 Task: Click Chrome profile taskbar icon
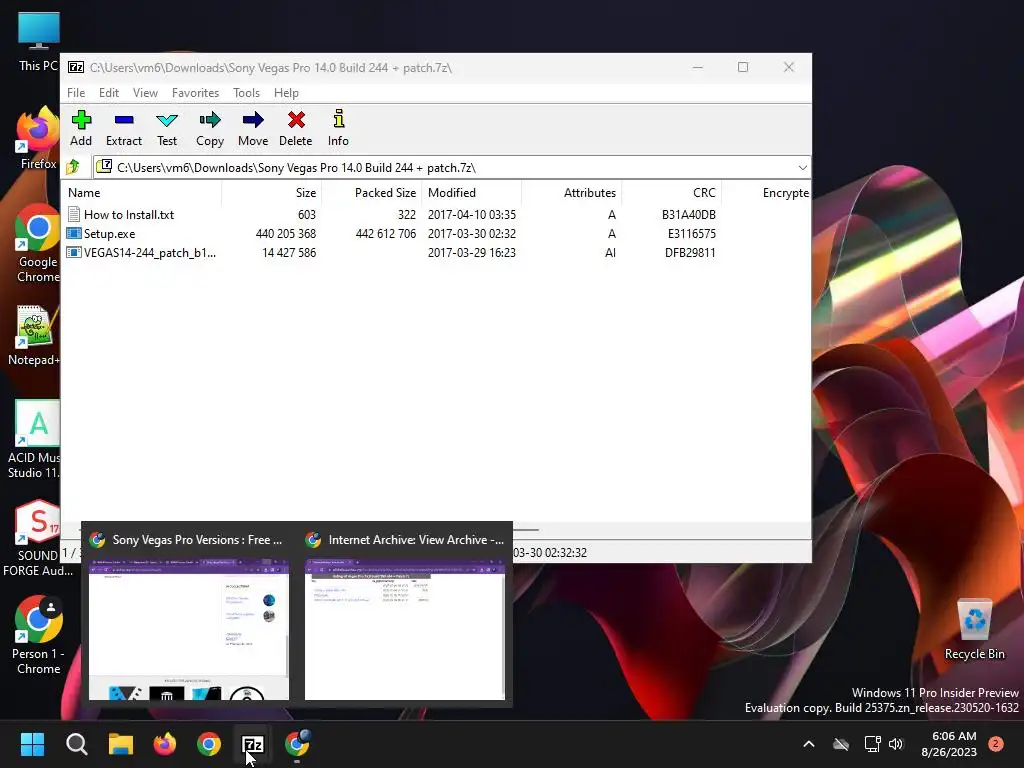pos(297,744)
